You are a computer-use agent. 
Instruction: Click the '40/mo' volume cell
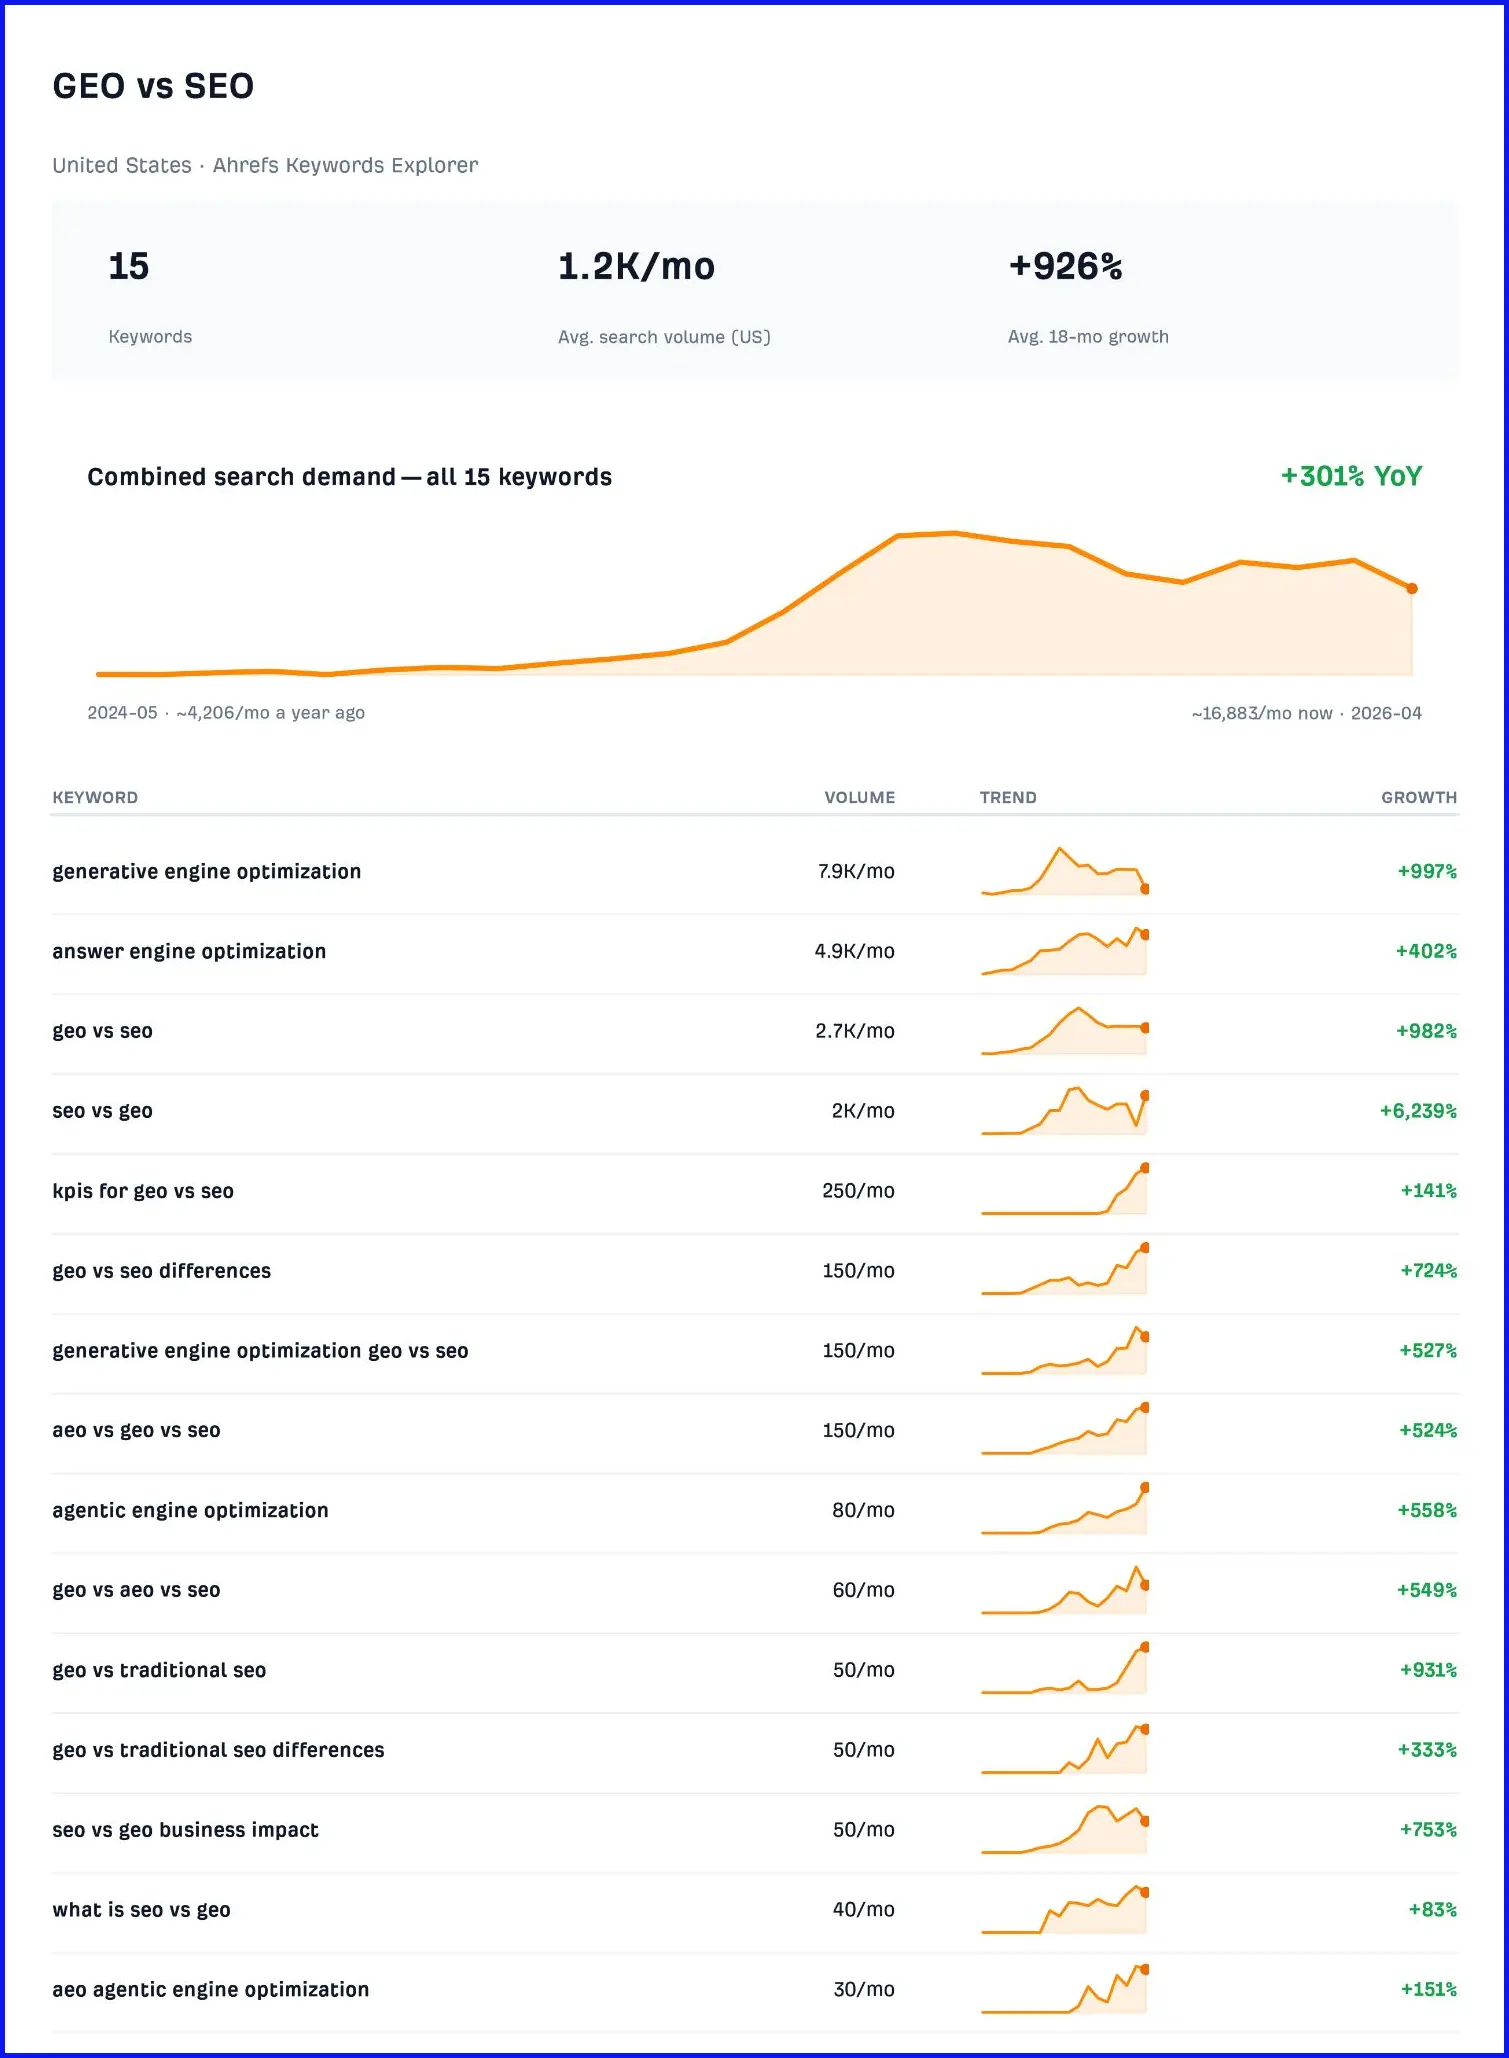[863, 1910]
